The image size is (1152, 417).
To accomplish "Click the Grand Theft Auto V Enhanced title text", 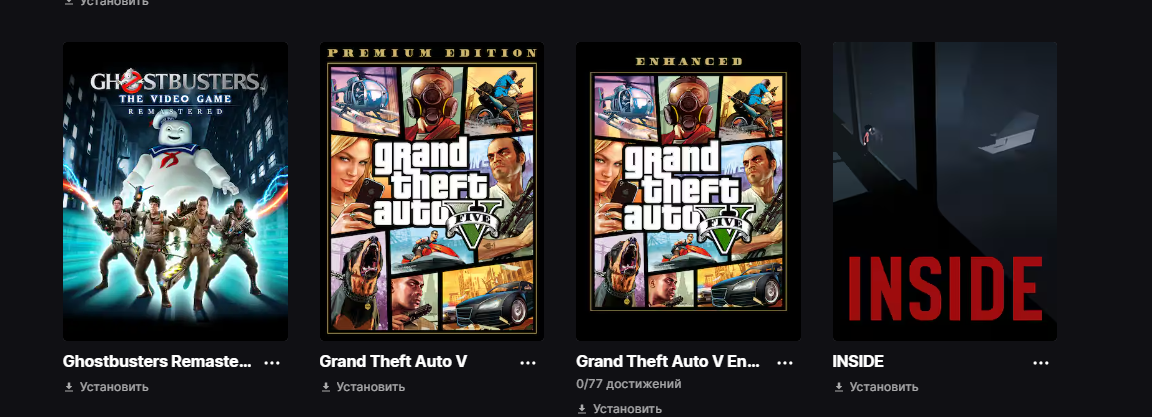I will 668,362.
